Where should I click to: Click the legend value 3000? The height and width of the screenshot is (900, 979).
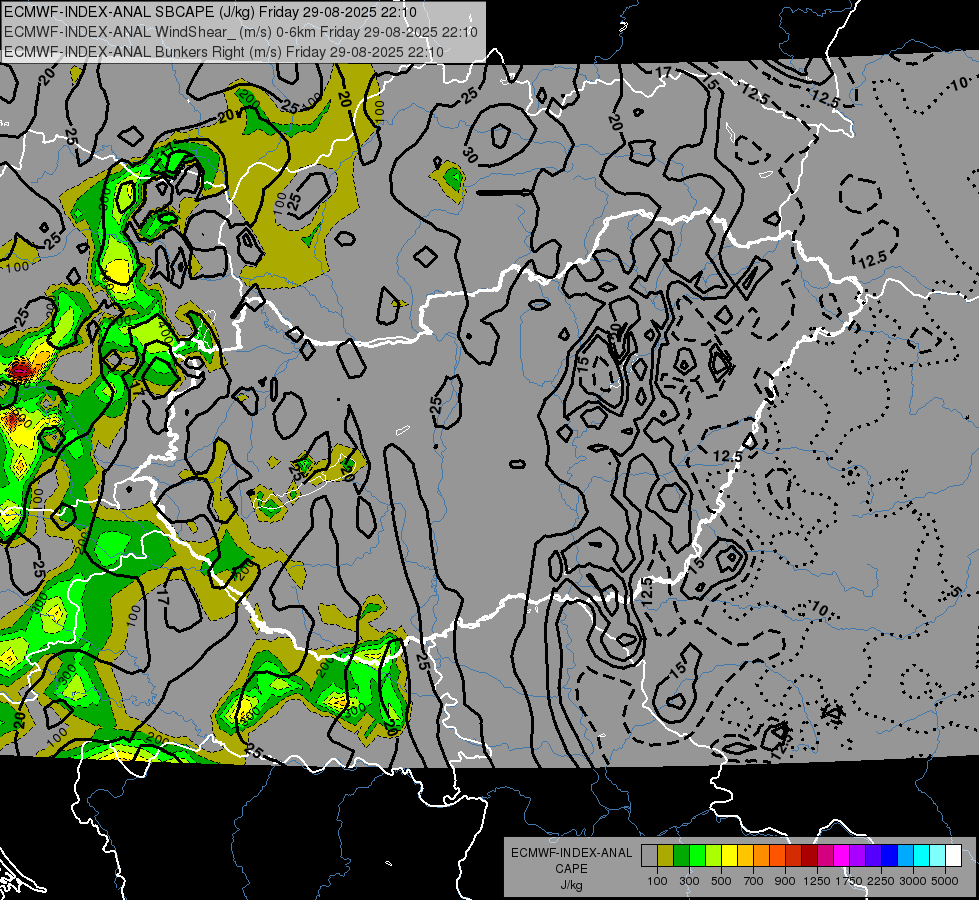click(x=913, y=881)
